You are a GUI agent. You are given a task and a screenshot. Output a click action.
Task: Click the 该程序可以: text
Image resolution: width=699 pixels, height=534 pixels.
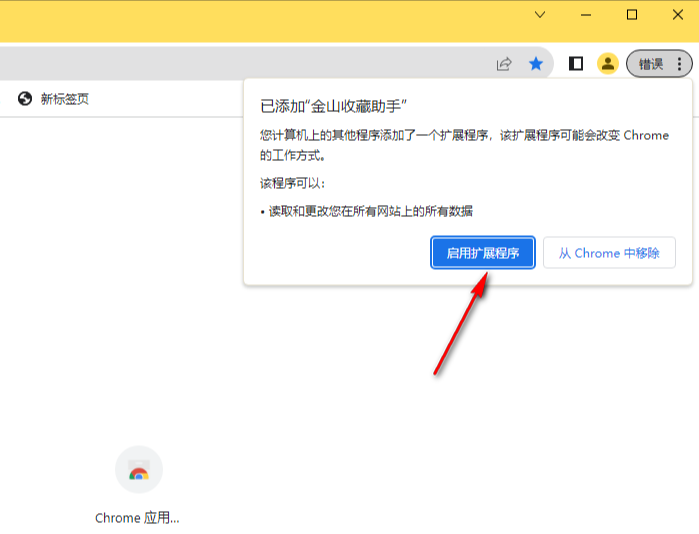point(292,183)
